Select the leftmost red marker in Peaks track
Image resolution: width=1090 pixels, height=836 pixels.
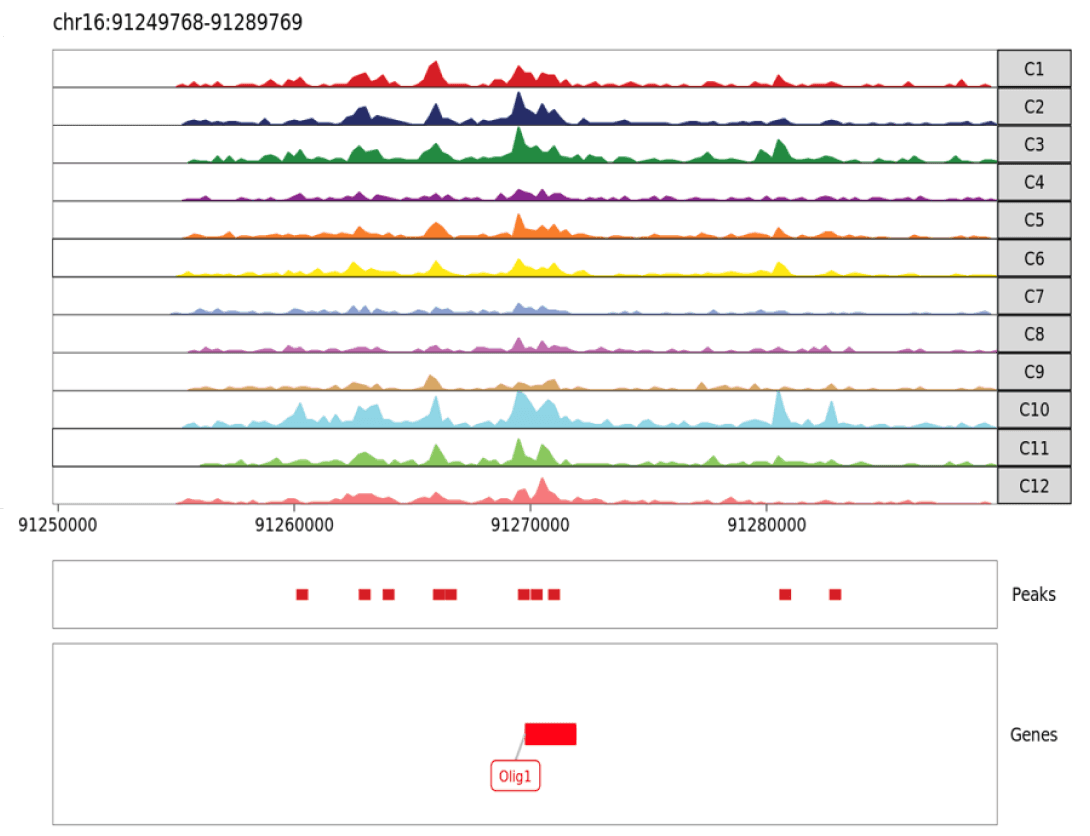302,595
